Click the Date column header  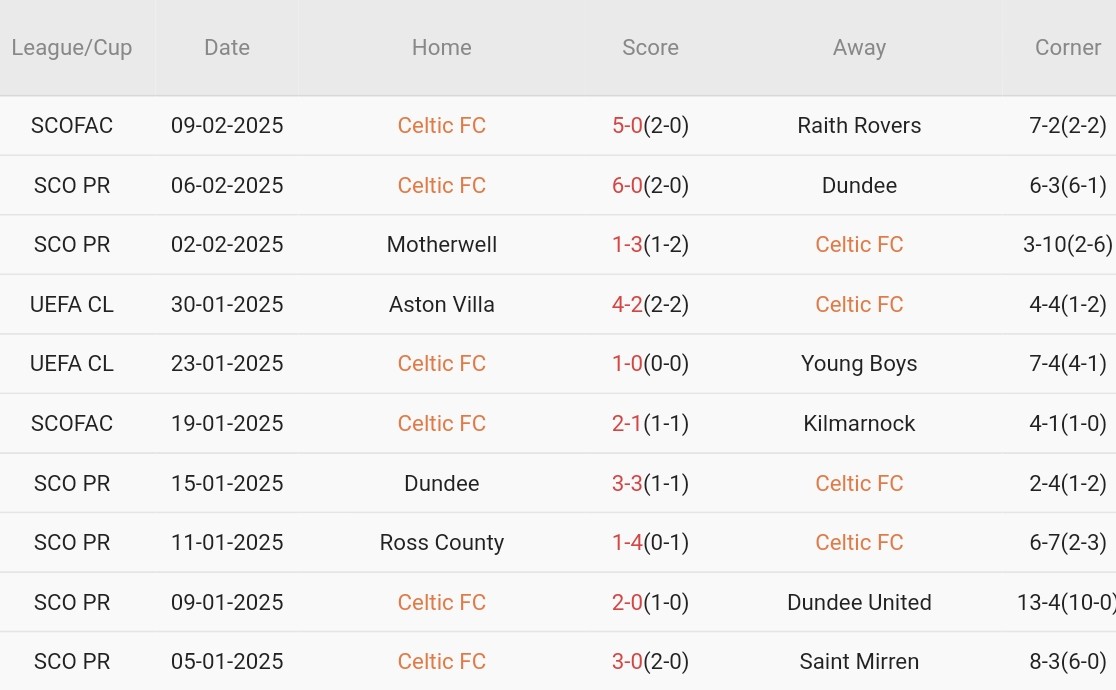point(227,48)
